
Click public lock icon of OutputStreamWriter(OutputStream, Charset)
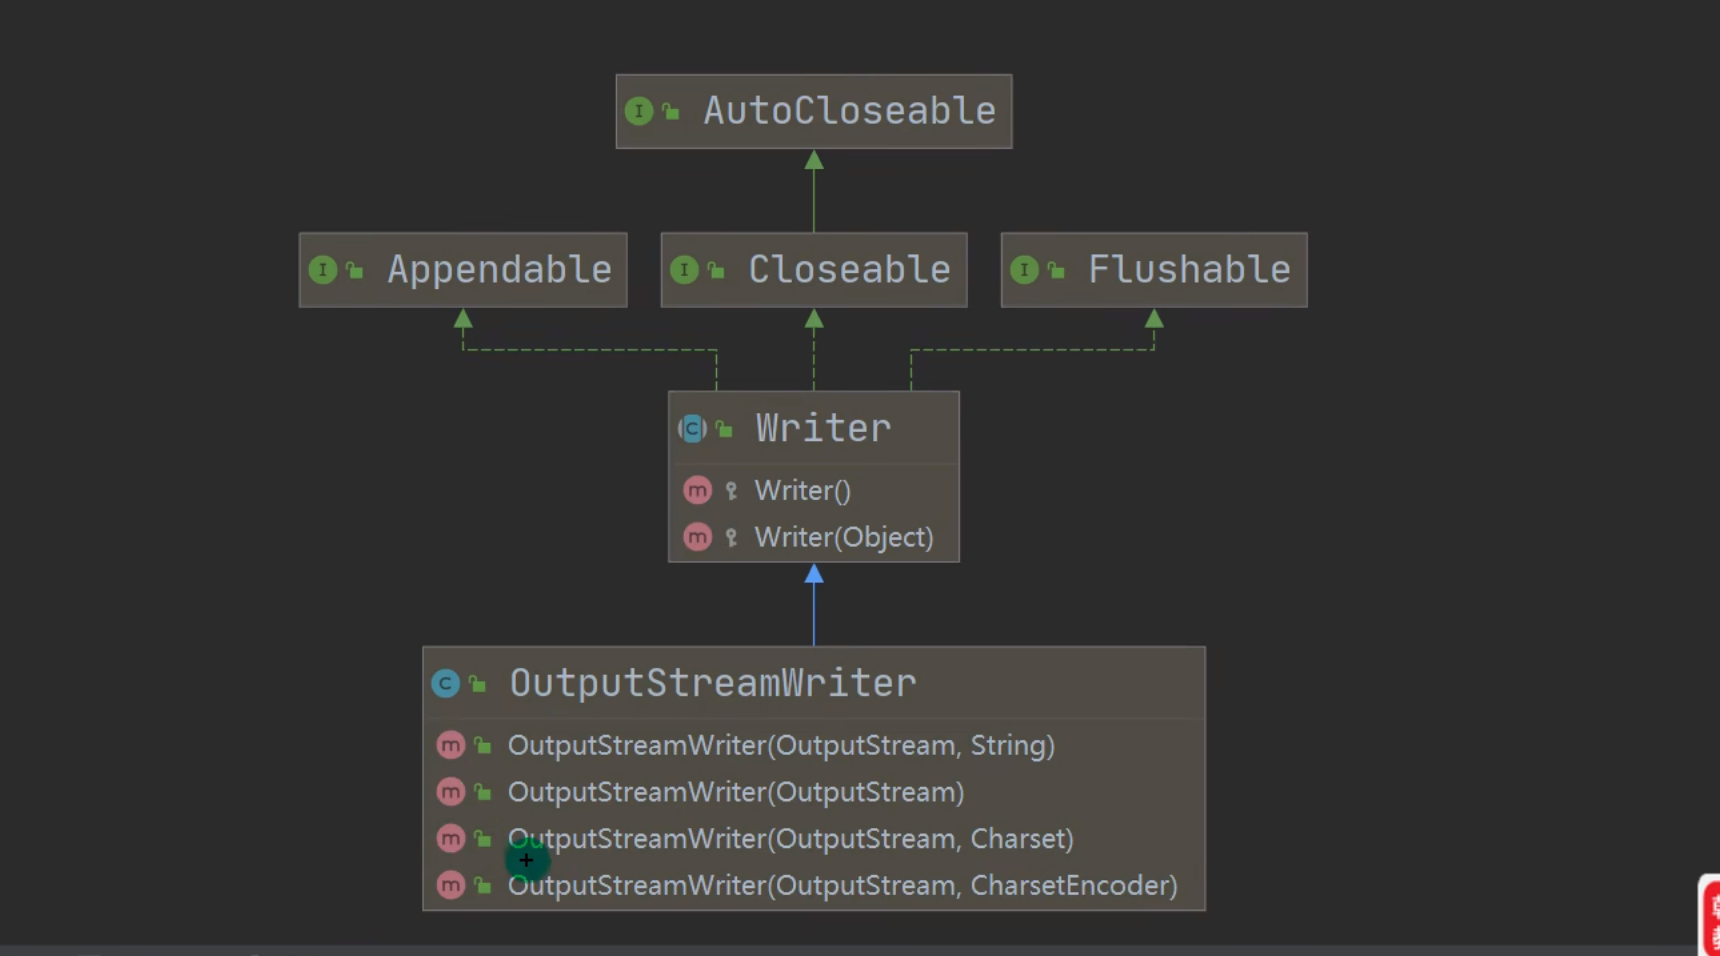click(483, 838)
